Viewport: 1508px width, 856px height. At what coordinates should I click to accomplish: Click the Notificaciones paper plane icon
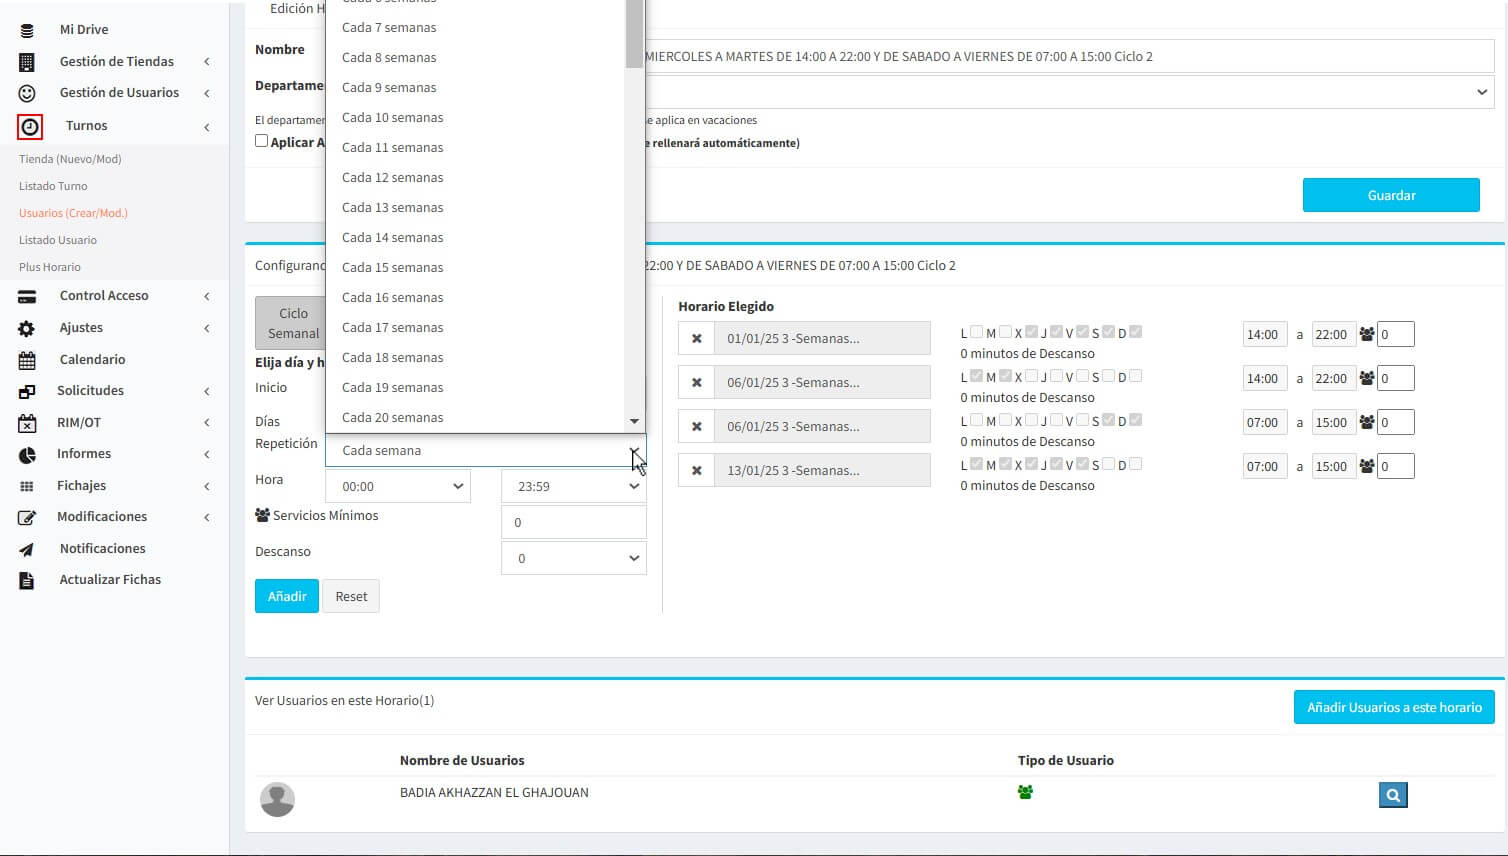(27, 549)
